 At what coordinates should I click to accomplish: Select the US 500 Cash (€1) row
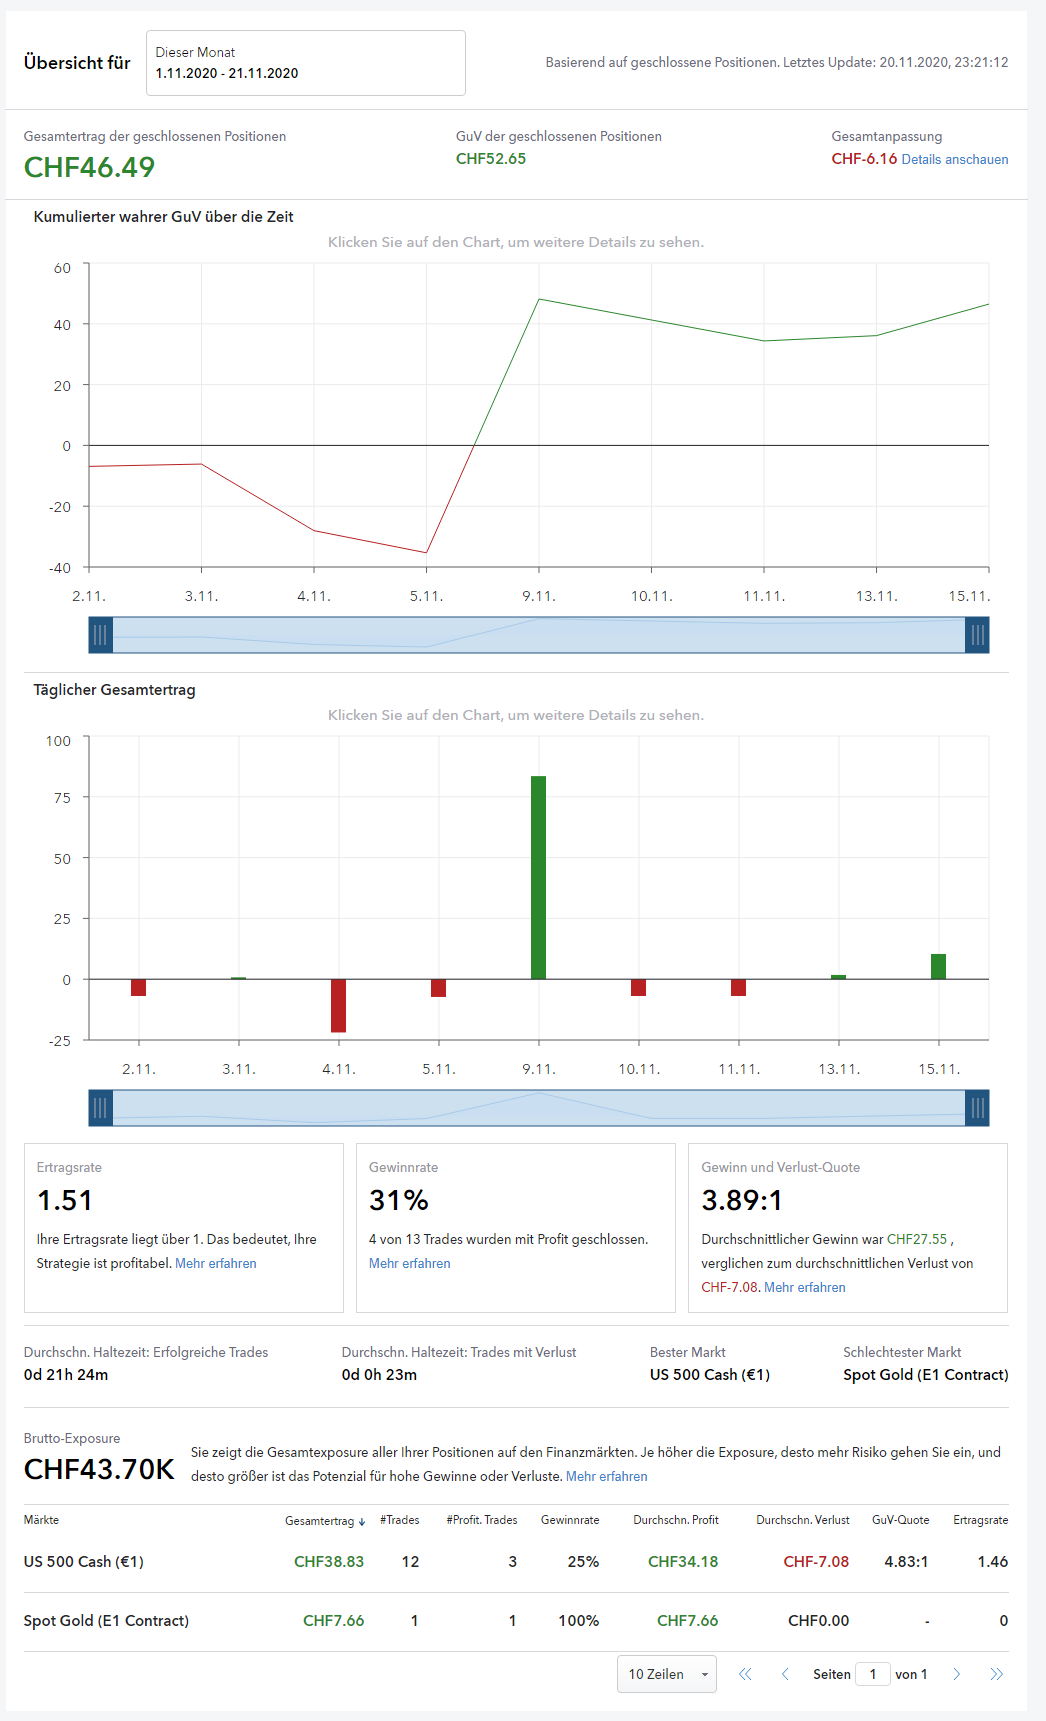(x=84, y=1562)
